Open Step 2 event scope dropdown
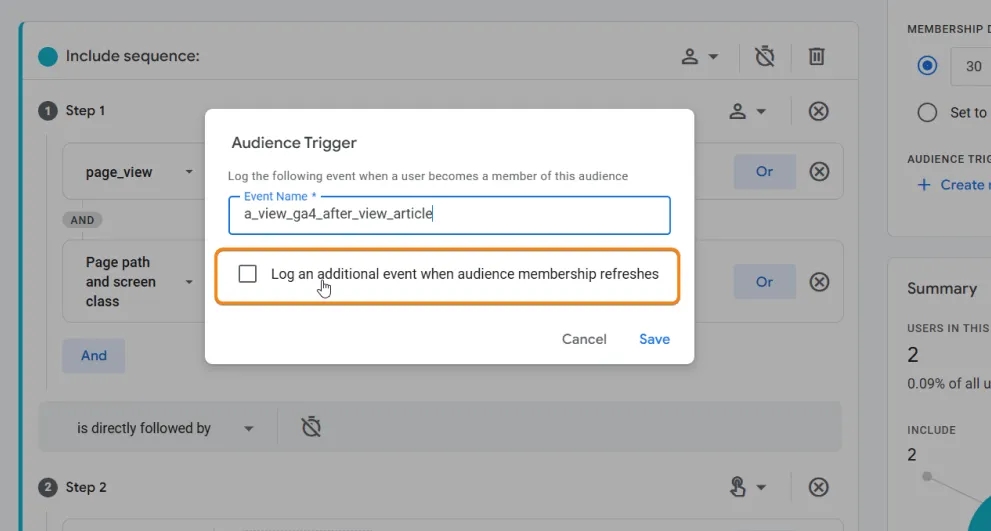This screenshot has height=531, width=991. coord(748,487)
